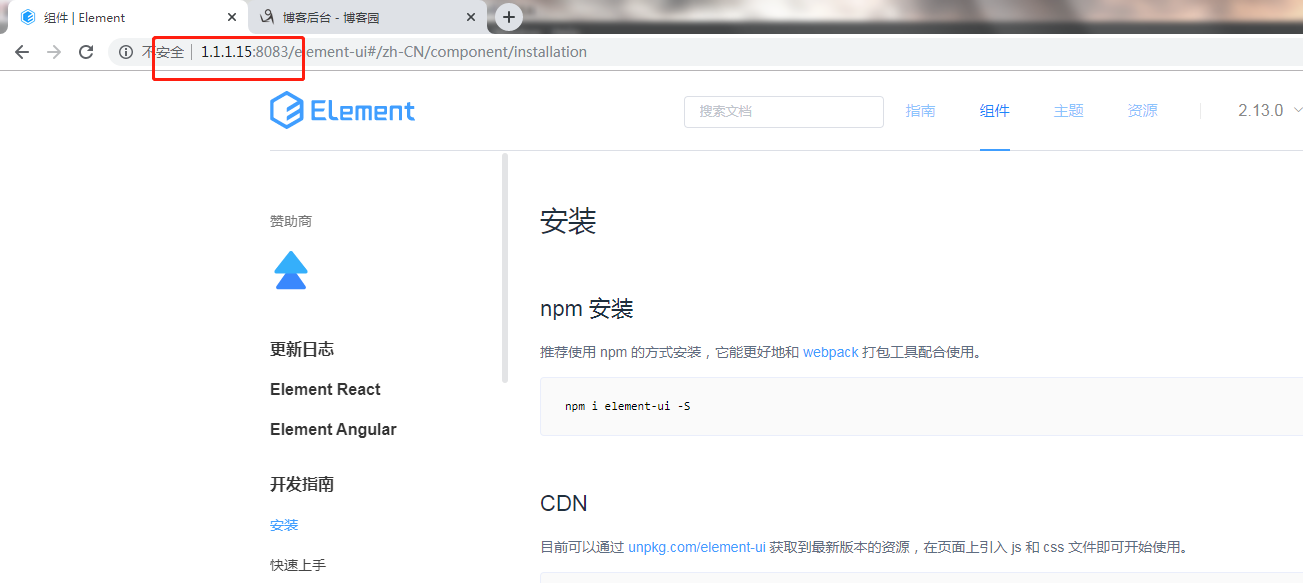
Task: Open the 主题 navigation item
Action: (x=1069, y=111)
